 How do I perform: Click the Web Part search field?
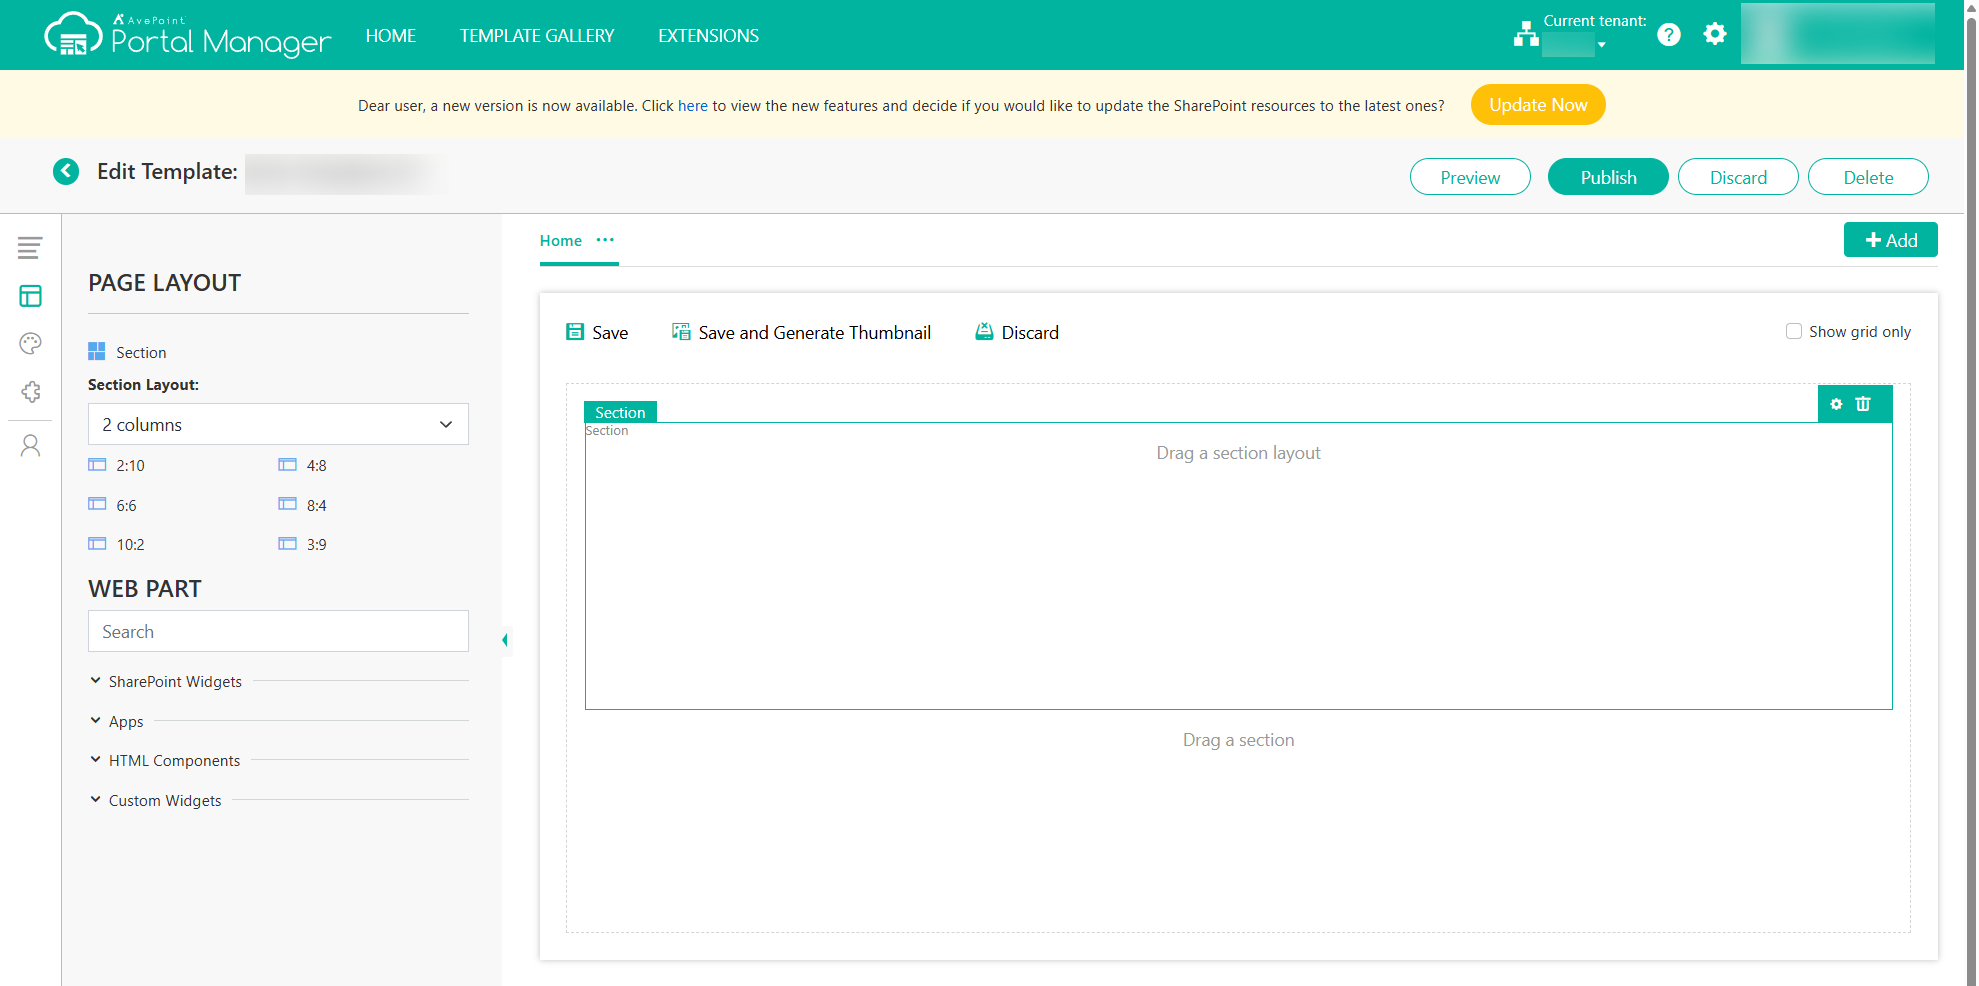point(278,631)
